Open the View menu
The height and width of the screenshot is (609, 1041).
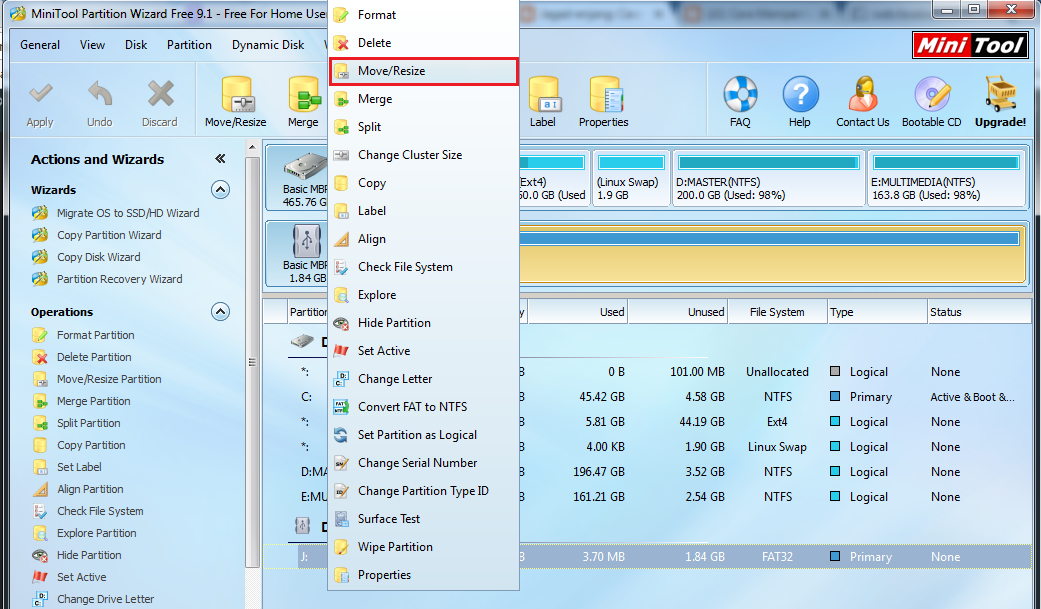pos(92,44)
